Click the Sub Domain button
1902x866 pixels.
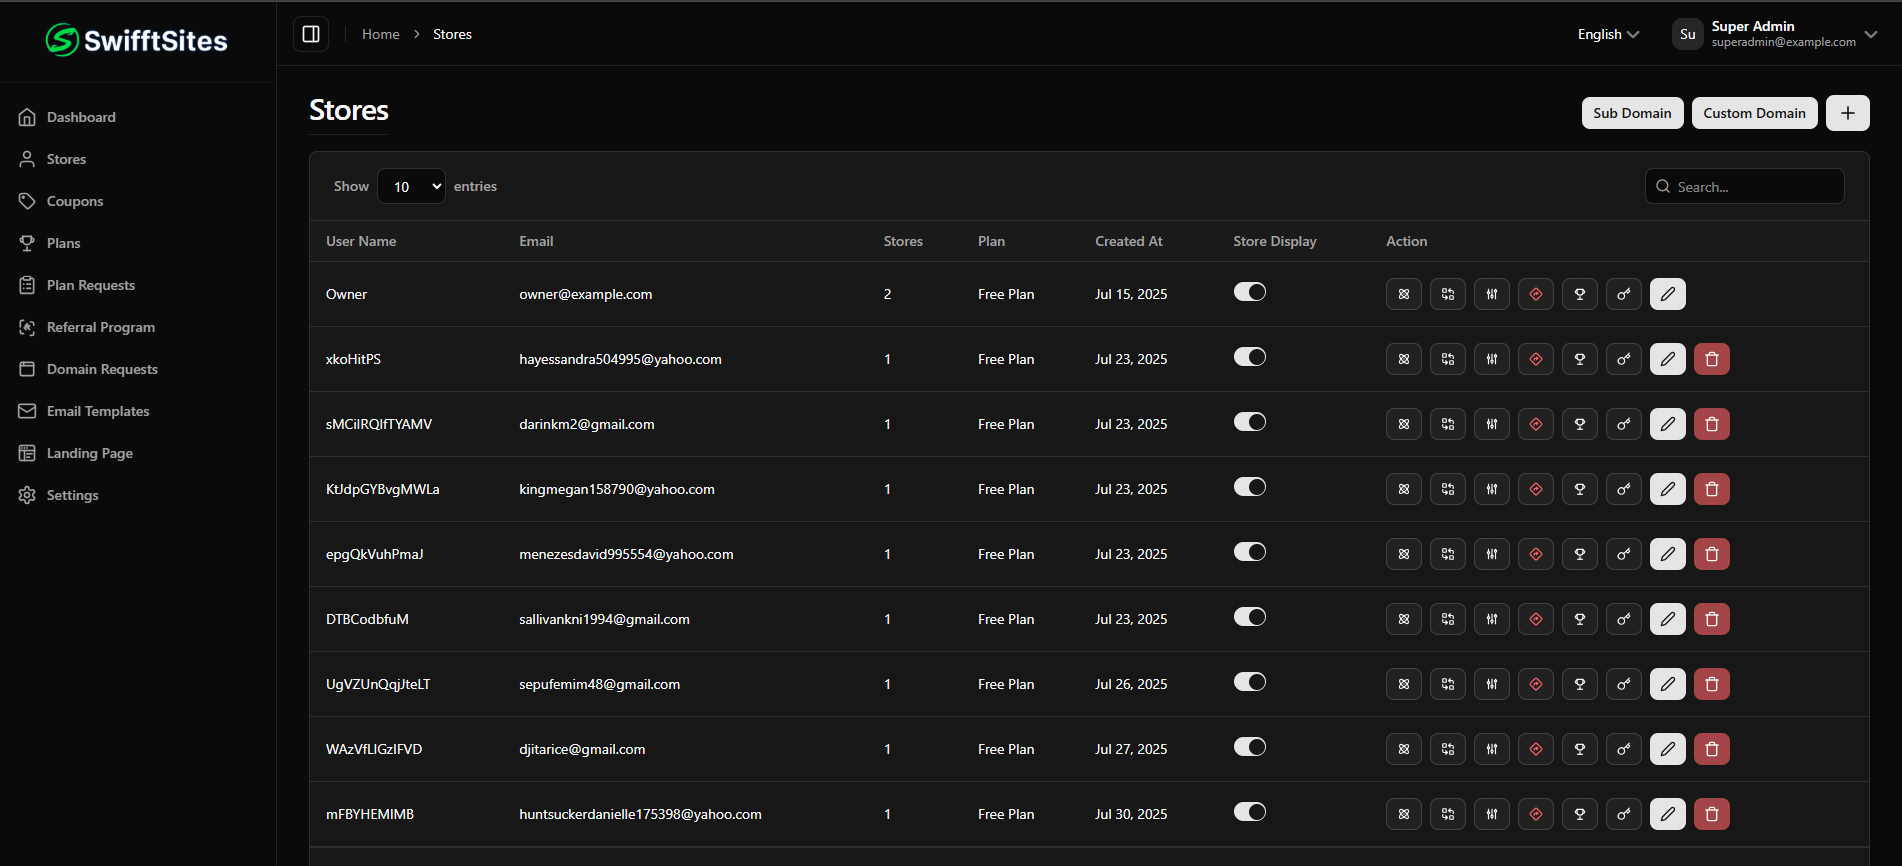(x=1632, y=113)
